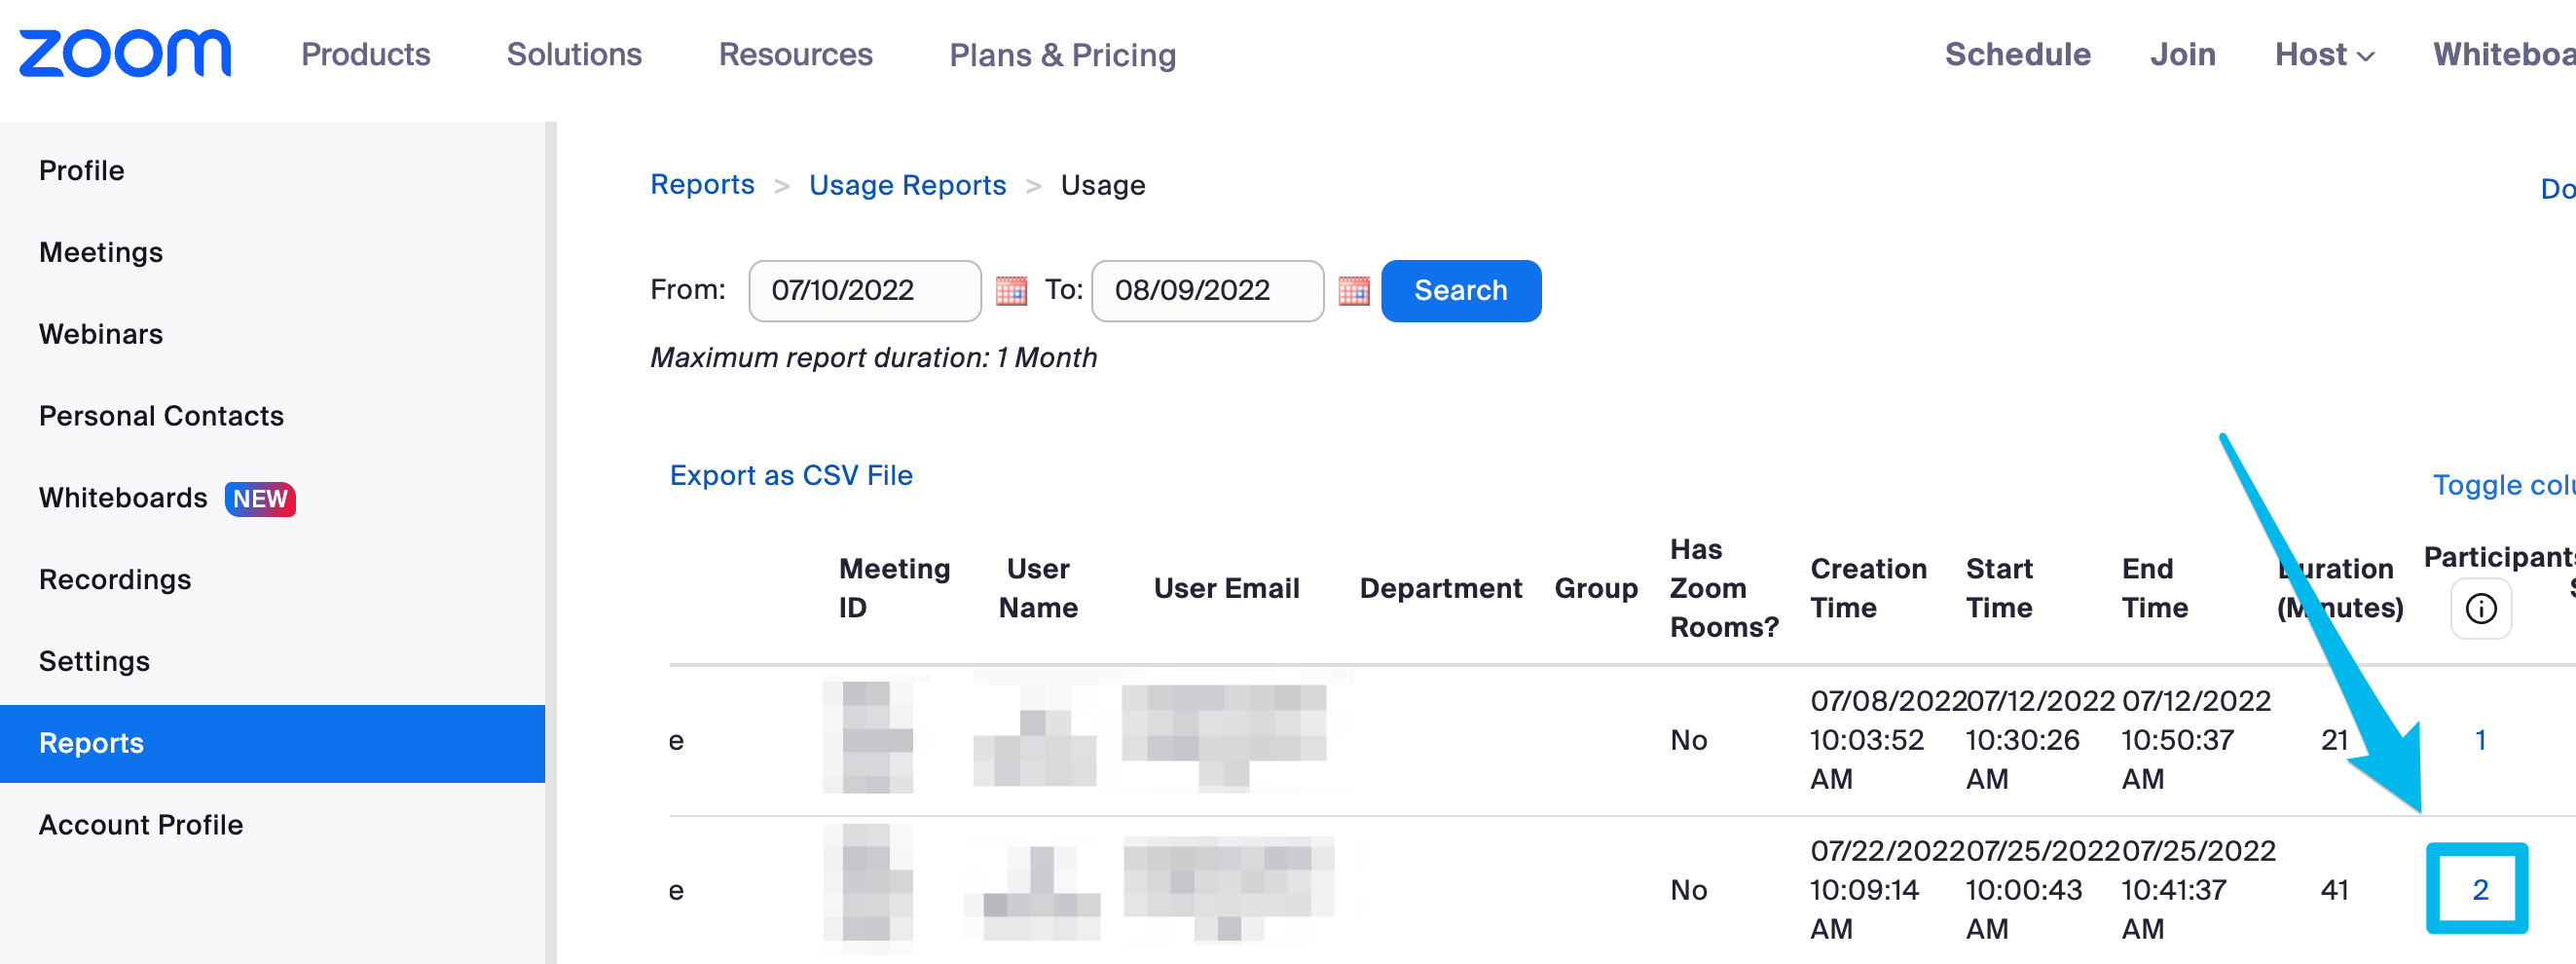2576x964 pixels.
Task: Click the From date field
Action: point(864,291)
